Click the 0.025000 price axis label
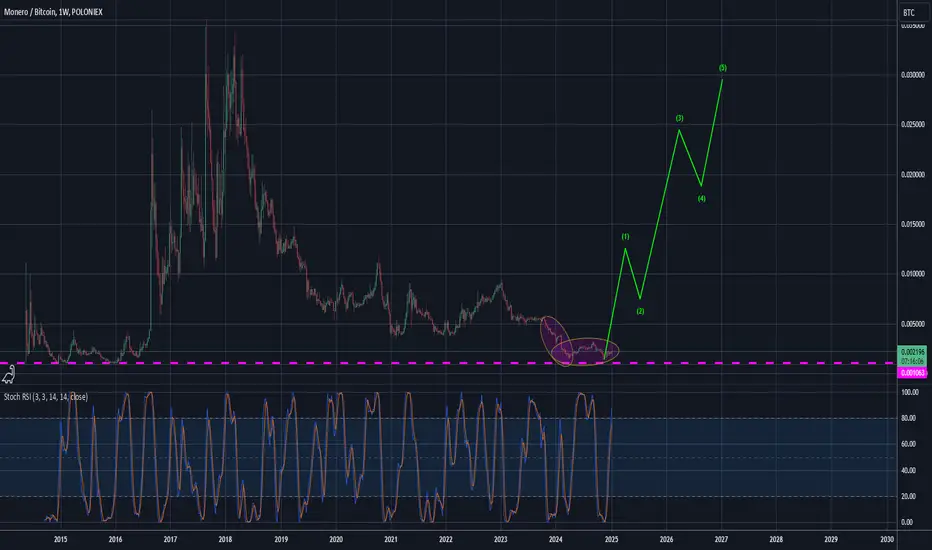The image size is (932, 550). coord(912,124)
